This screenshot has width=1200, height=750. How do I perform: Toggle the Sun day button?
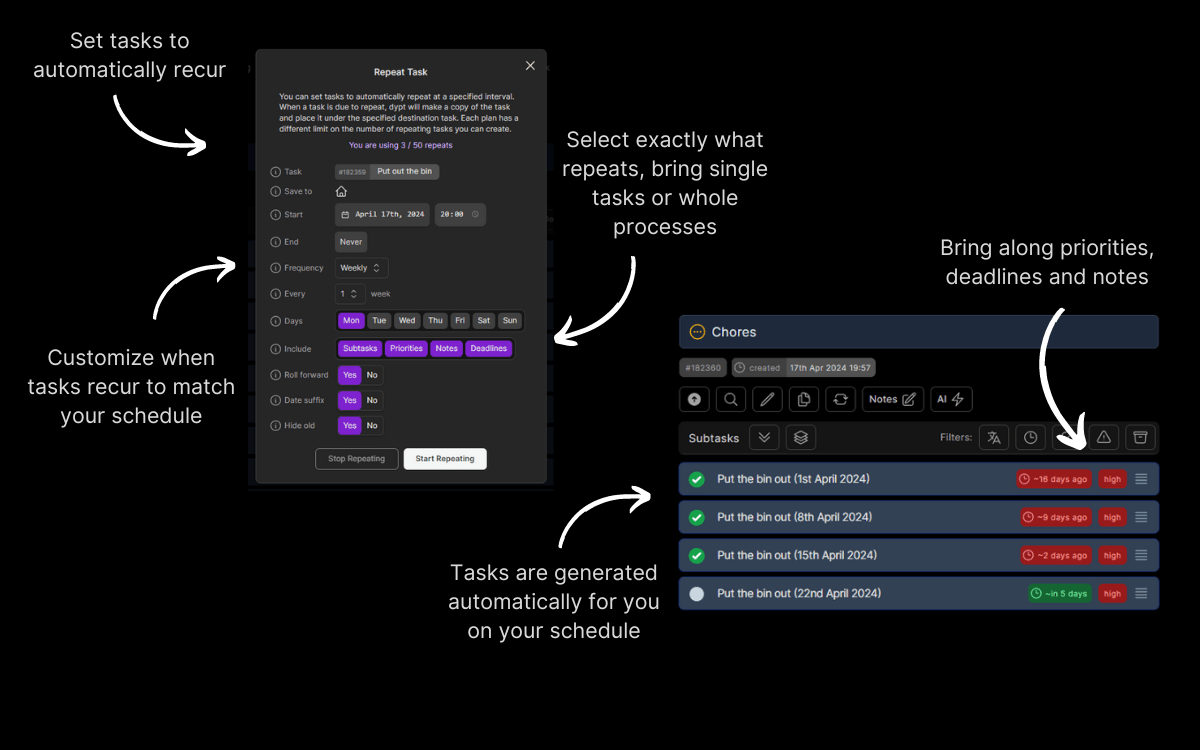coord(510,321)
